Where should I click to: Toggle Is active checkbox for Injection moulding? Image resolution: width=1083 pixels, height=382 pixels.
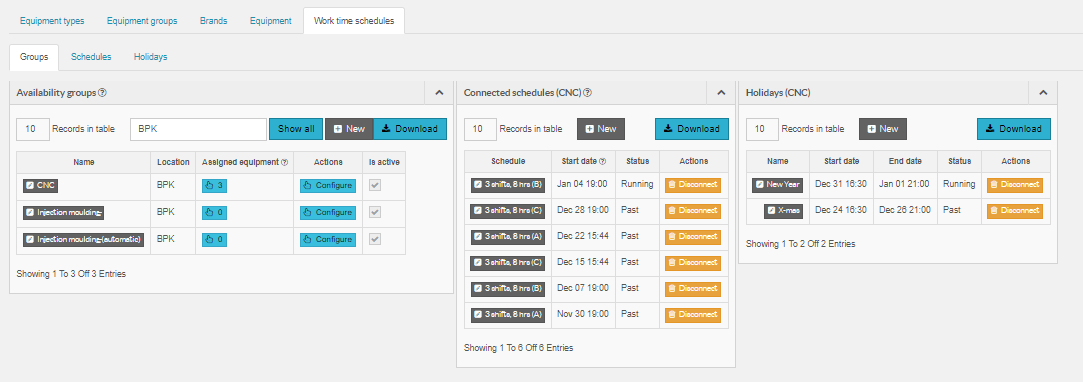pyautogui.click(x=375, y=212)
